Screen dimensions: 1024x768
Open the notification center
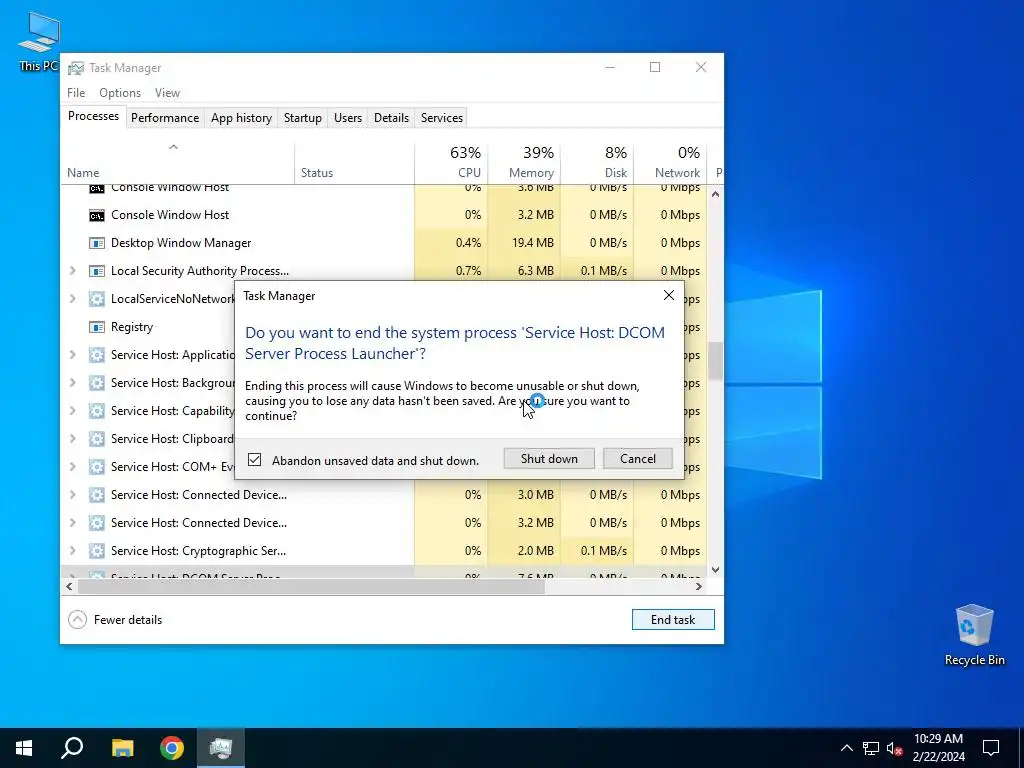click(x=991, y=748)
